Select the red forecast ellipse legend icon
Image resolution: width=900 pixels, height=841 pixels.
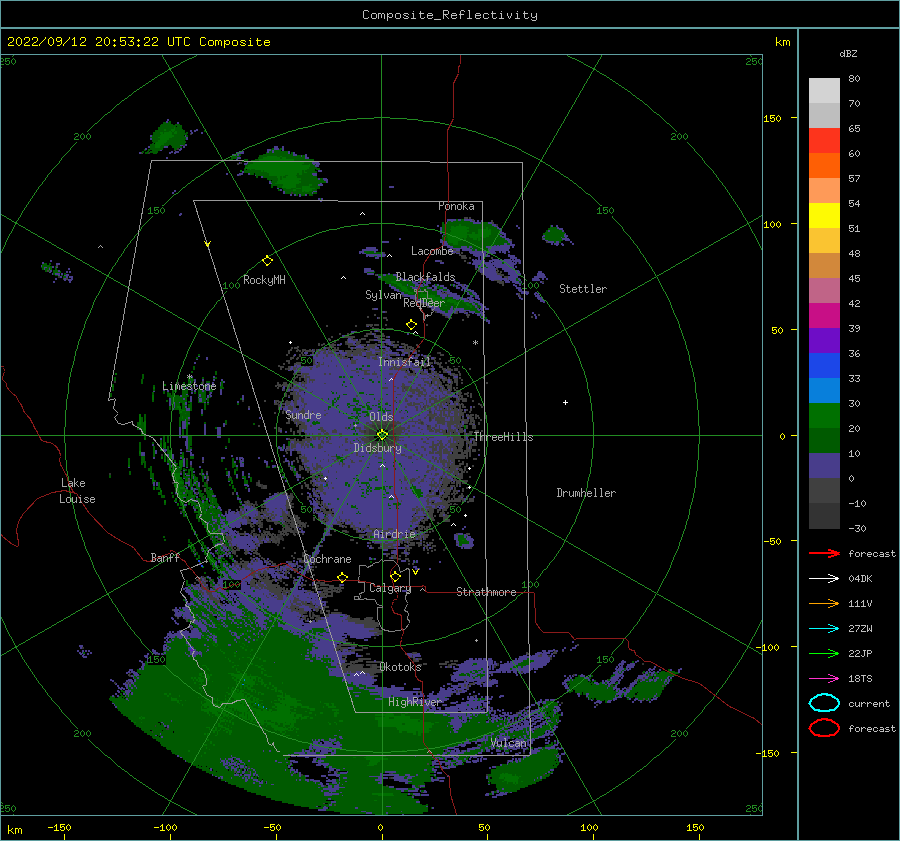(824, 728)
